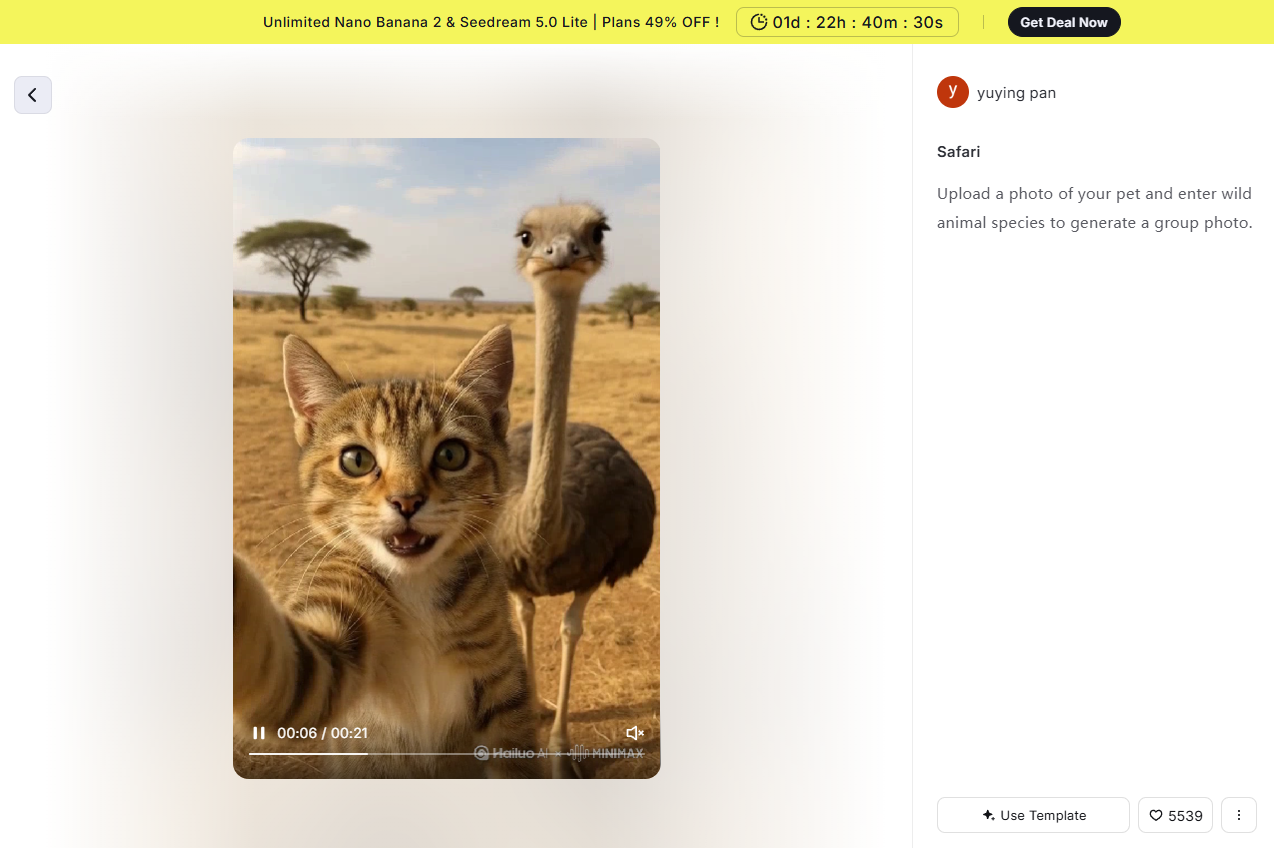Click the Use Template button
Viewport: 1274px width, 848px height.
(1032, 815)
